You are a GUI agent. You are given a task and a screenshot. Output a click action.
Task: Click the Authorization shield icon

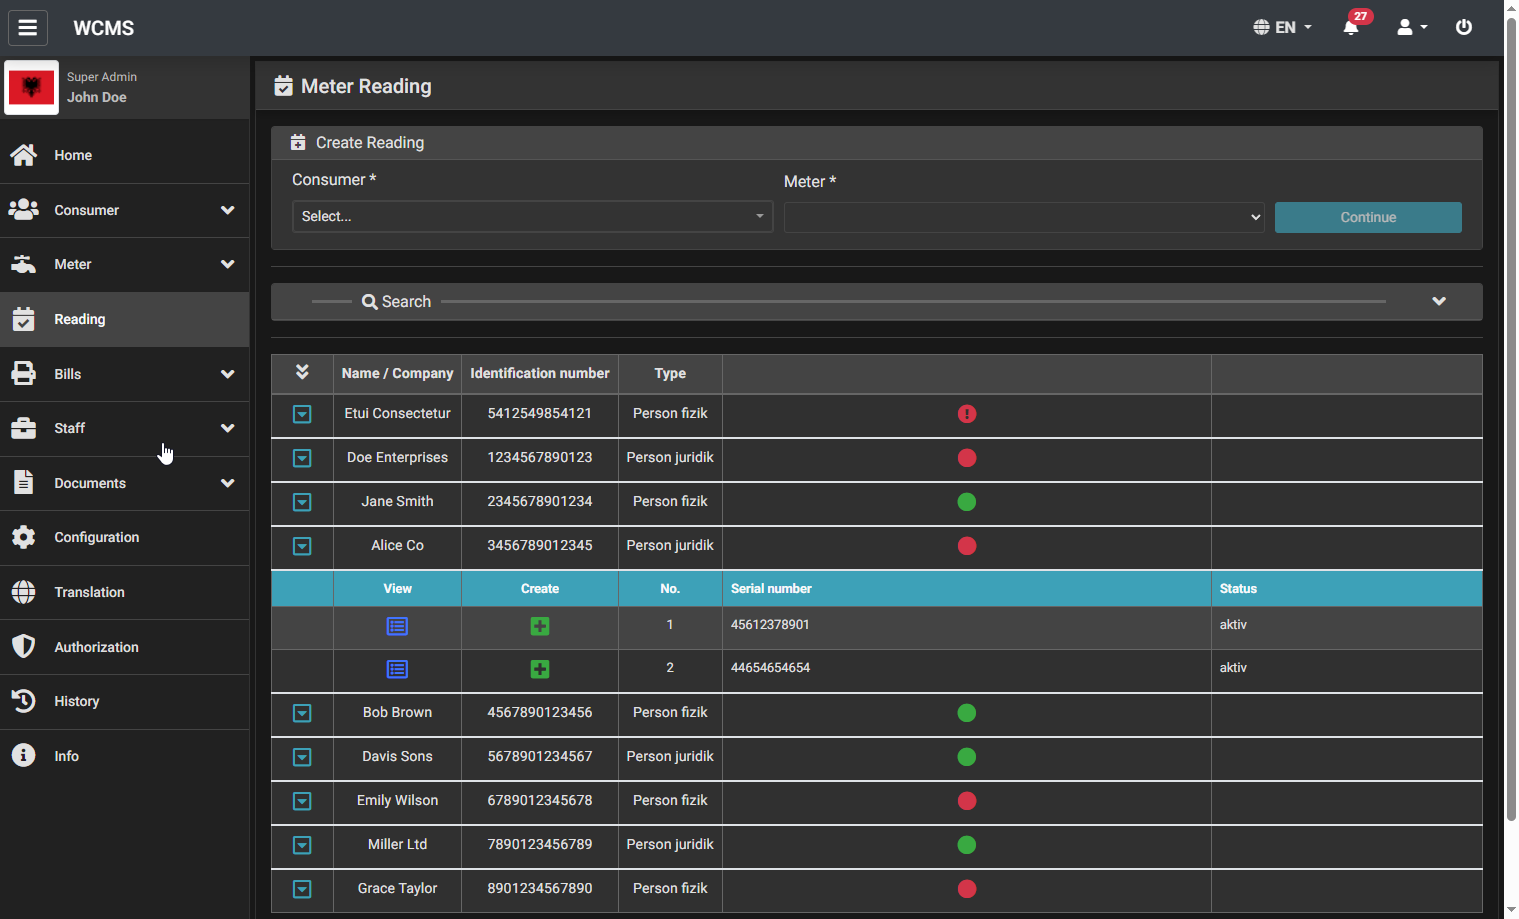(24, 647)
